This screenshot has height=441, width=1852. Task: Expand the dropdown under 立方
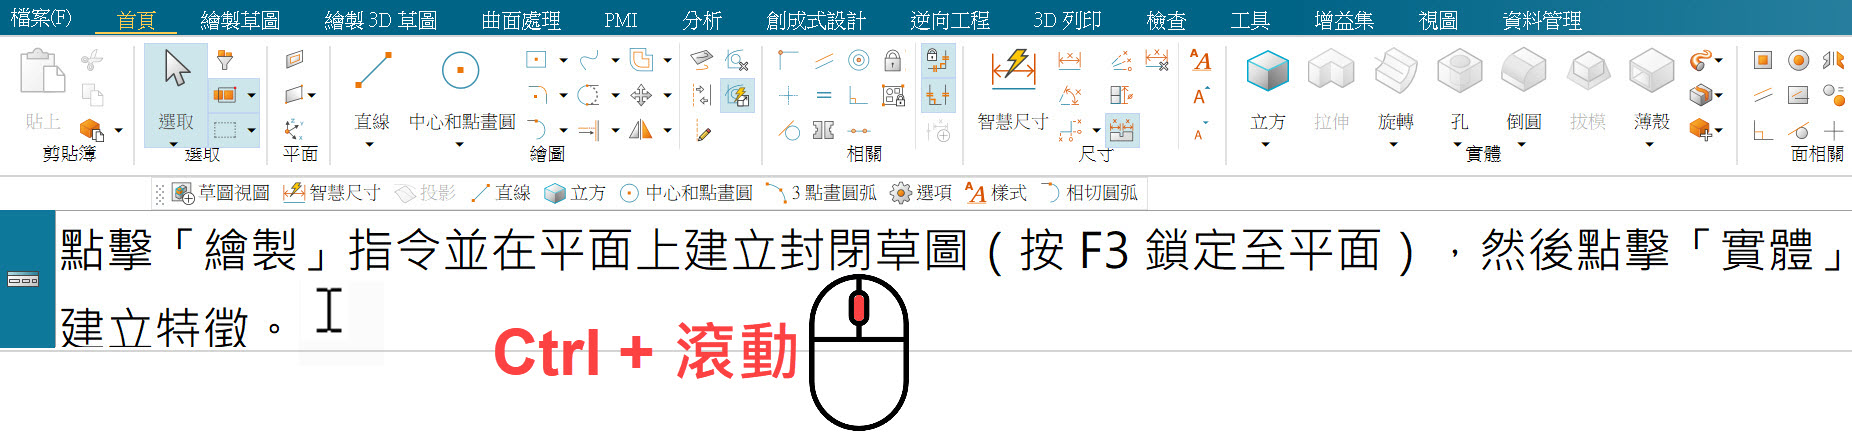click(x=1266, y=144)
